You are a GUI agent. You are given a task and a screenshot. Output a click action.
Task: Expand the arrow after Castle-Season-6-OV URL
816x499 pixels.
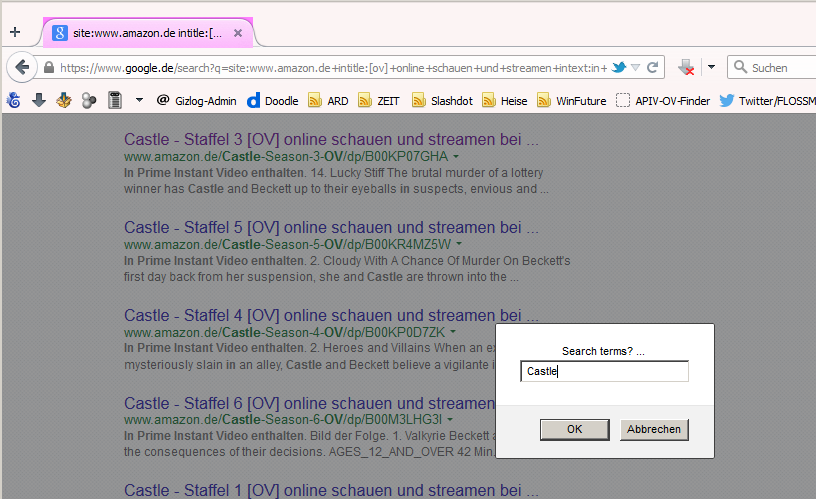450,419
